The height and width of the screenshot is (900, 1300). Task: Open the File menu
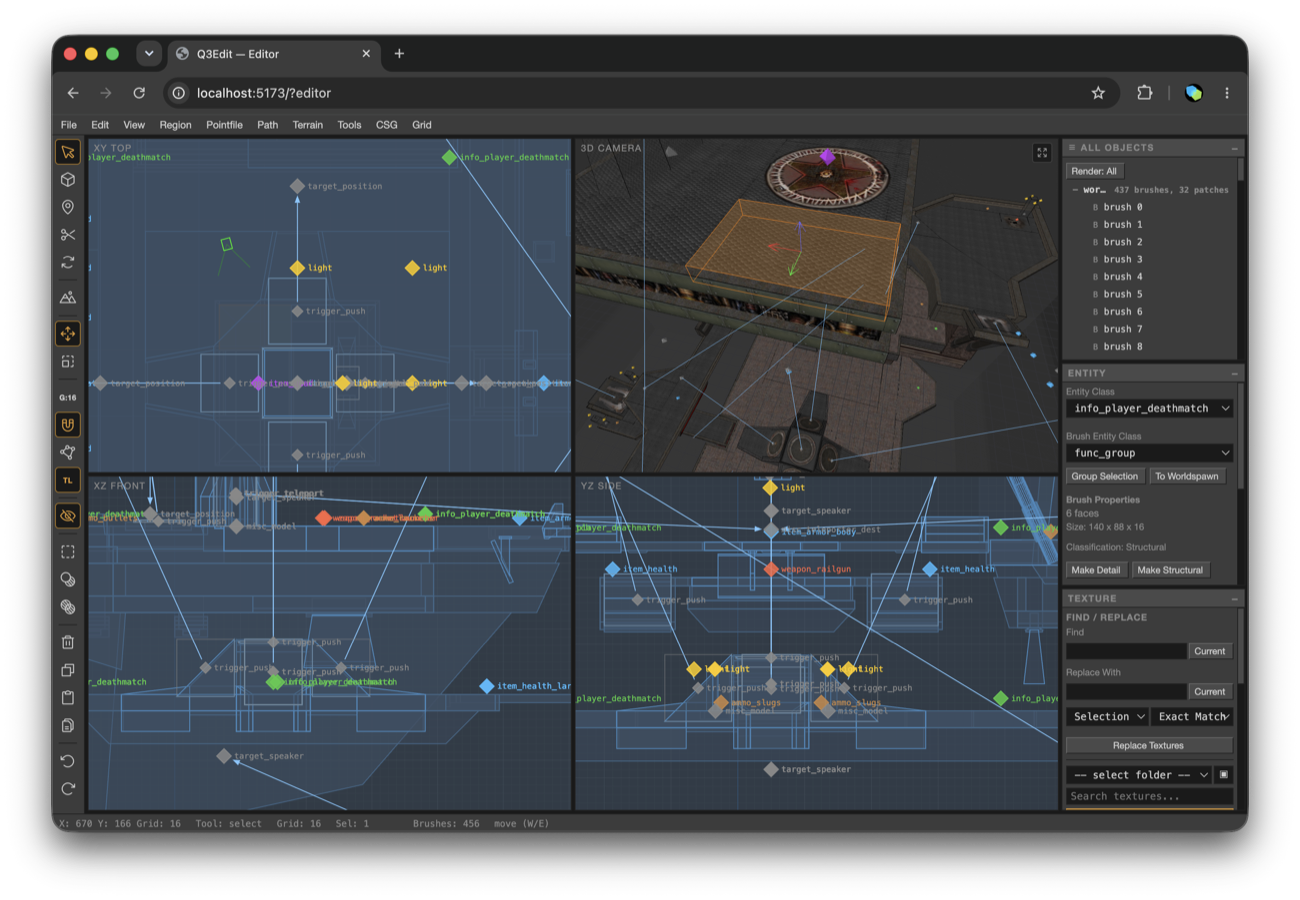point(69,125)
